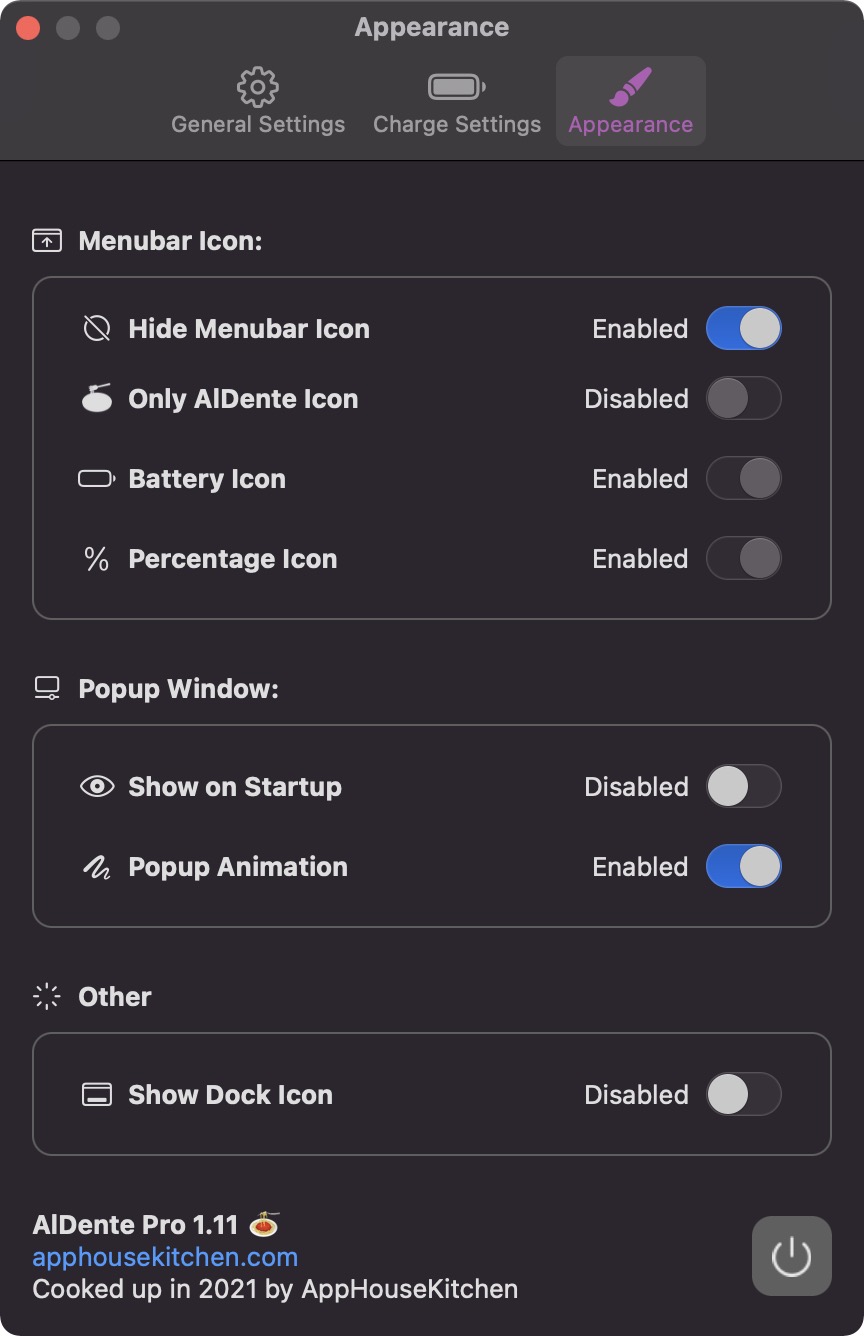Click the Popup Window section header icon
Image resolution: width=864 pixels, height=1336 pixels.
tap(47, 689)
